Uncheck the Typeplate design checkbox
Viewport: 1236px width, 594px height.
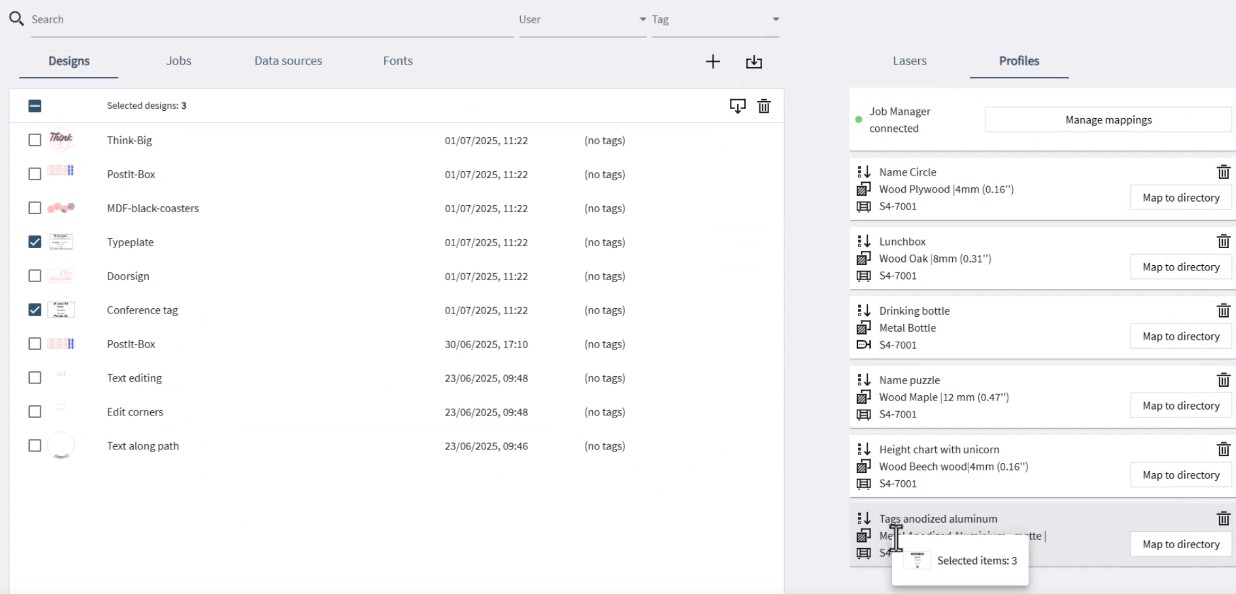(x=35, y=242)
